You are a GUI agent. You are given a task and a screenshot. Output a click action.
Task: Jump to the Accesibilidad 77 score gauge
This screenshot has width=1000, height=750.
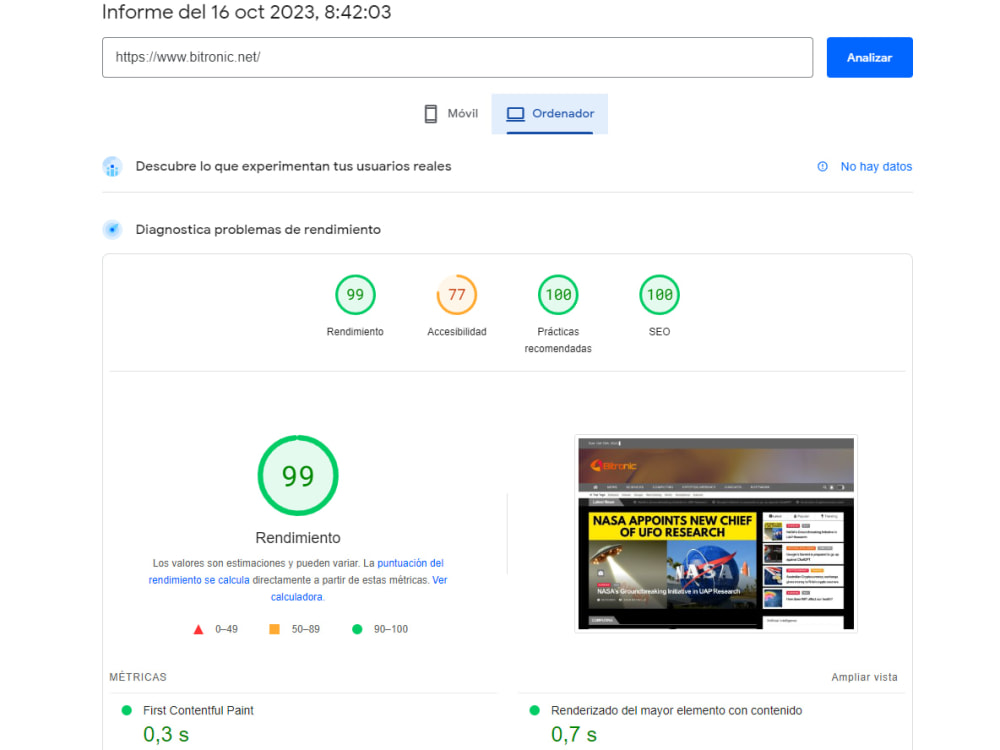click(x=457, y=295)
